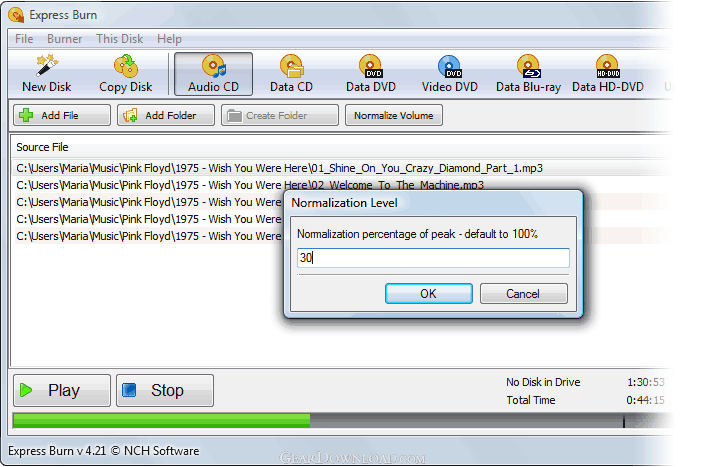Select the Audio CD mode
The image size is (706, 467).
click(x=213, y=74)
